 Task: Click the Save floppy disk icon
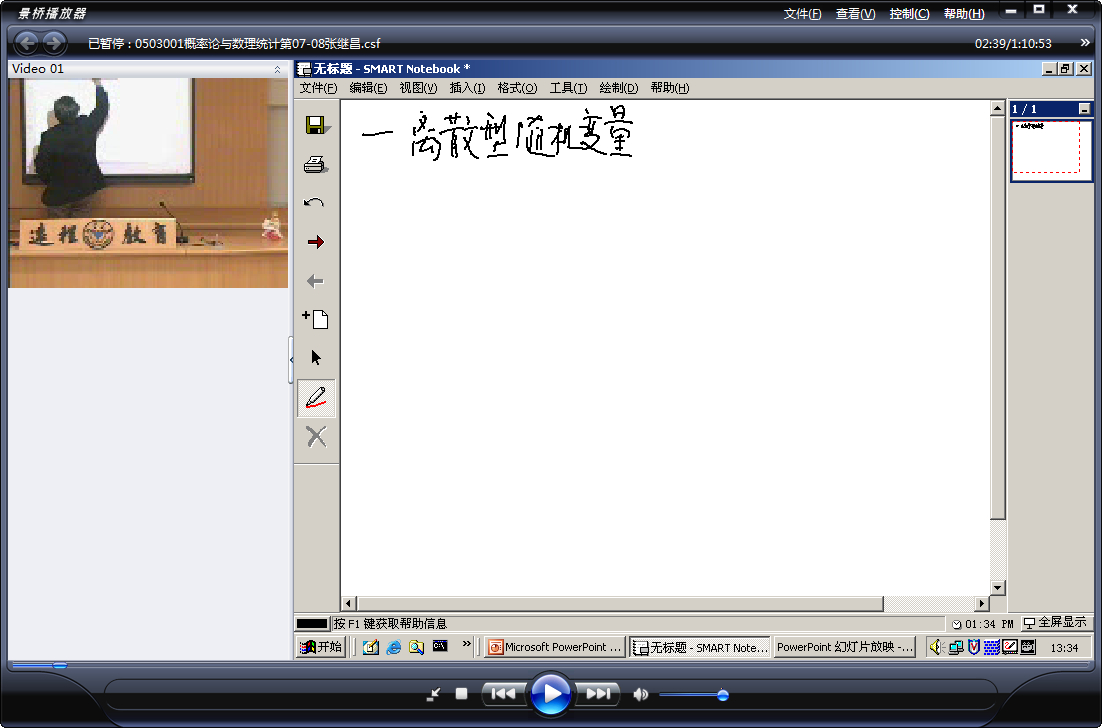pos(316,125)
